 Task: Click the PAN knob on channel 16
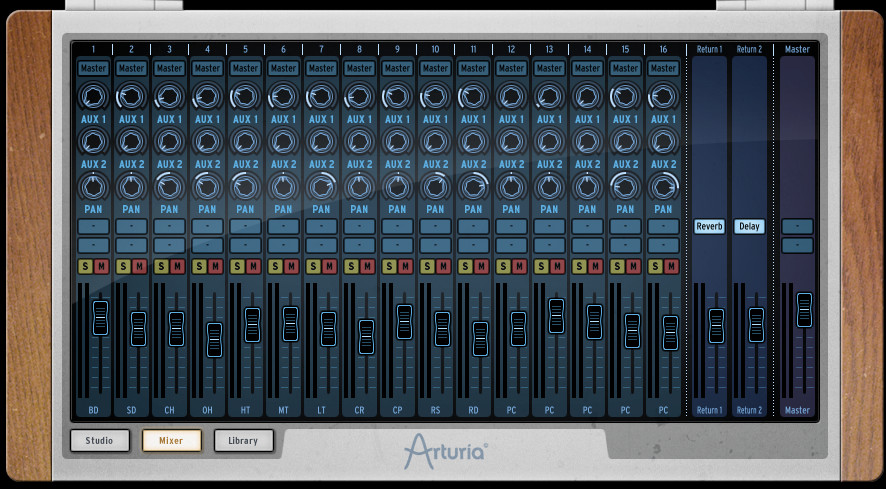pos(663,186)
